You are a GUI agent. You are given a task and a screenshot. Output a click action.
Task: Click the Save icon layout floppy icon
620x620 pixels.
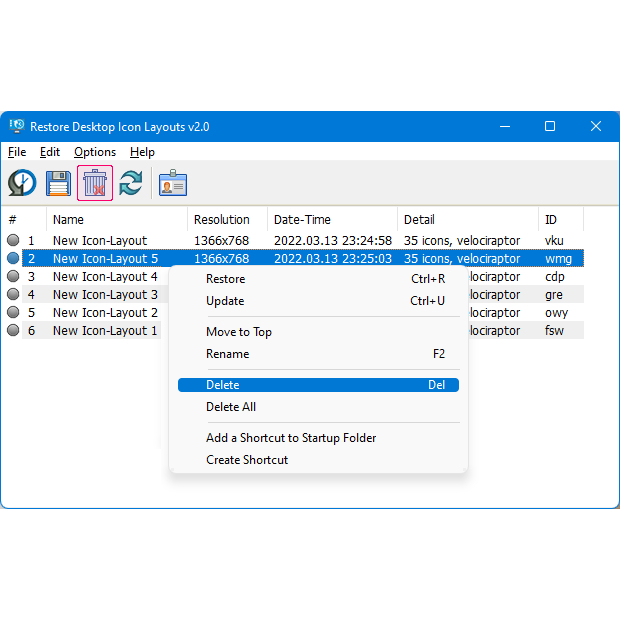59,183
